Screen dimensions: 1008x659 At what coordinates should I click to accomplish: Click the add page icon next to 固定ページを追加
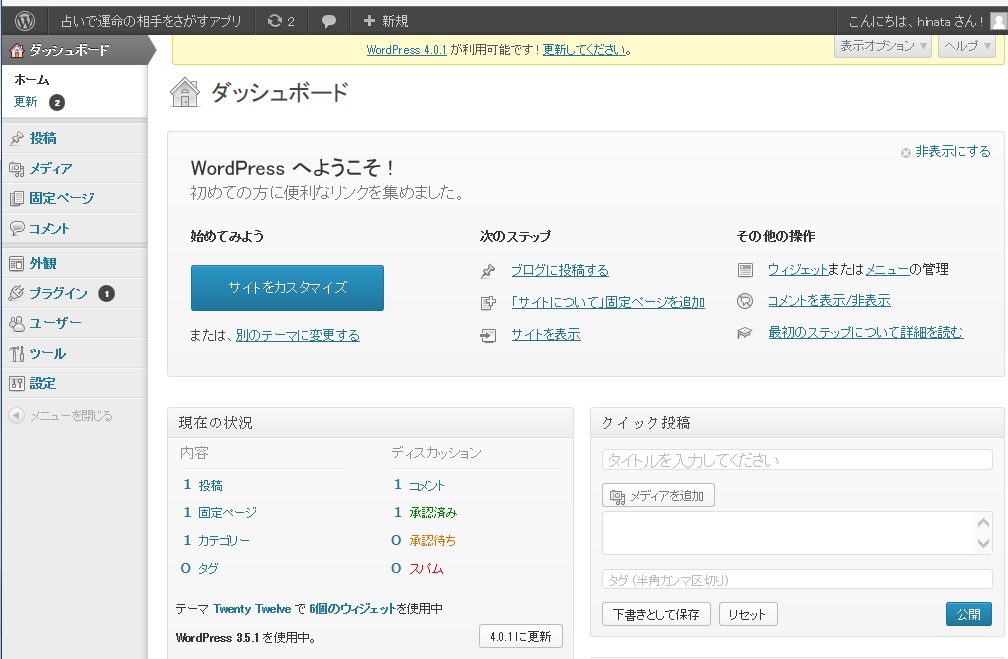click(x=488, y=303)
